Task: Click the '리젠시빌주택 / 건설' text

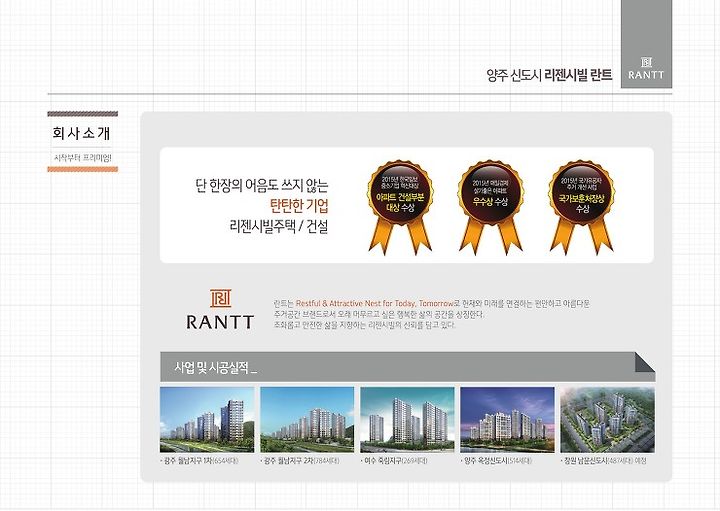Action: (x=278, y=226)
